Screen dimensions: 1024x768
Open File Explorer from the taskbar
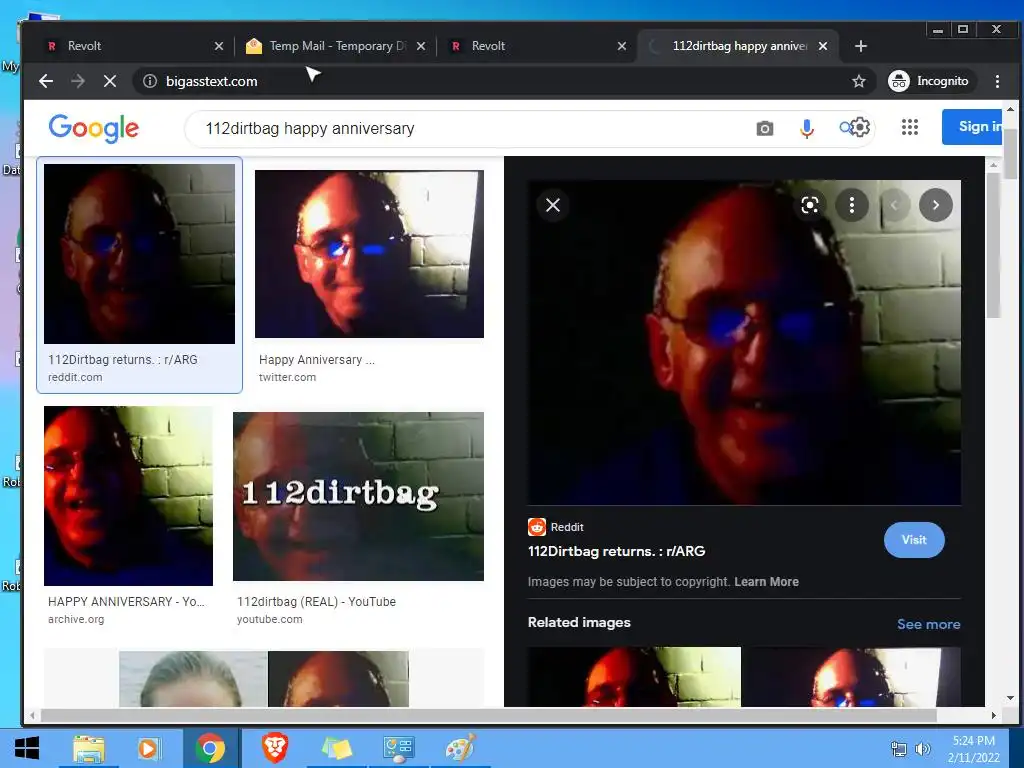click(89, 748)
